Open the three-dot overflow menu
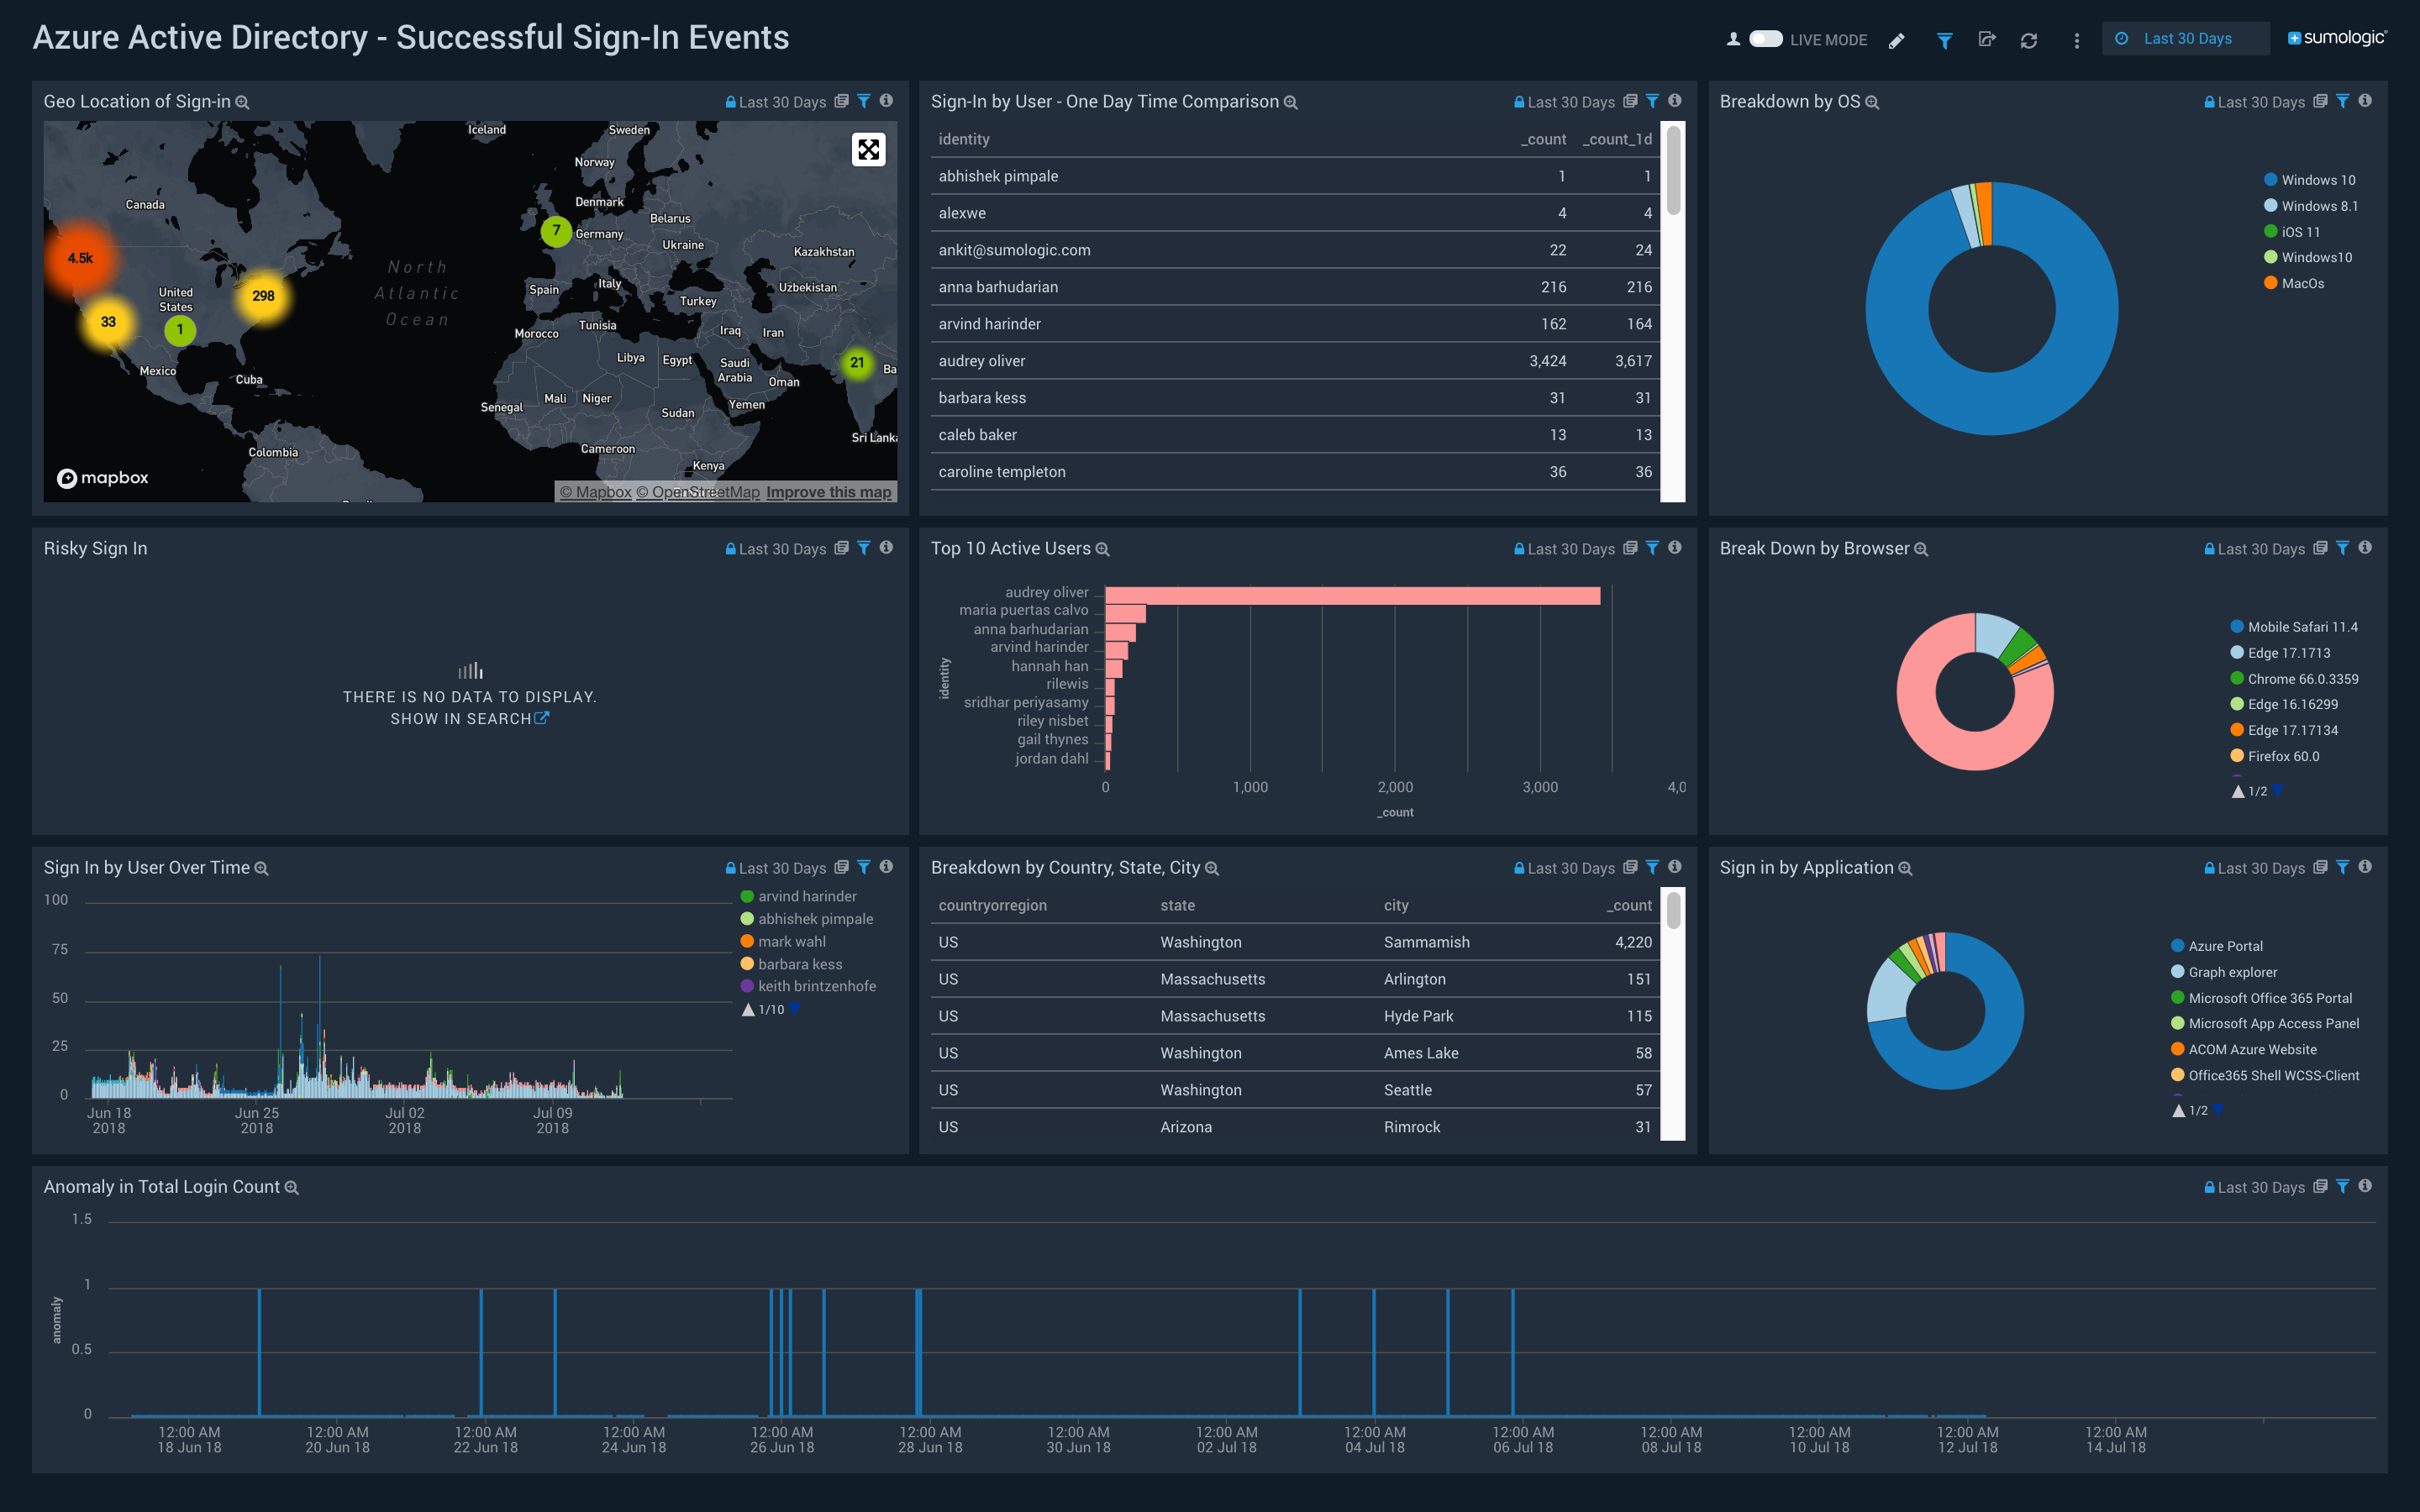The height and width of the screenshot is (1512, 2420). coord(2077,41)
